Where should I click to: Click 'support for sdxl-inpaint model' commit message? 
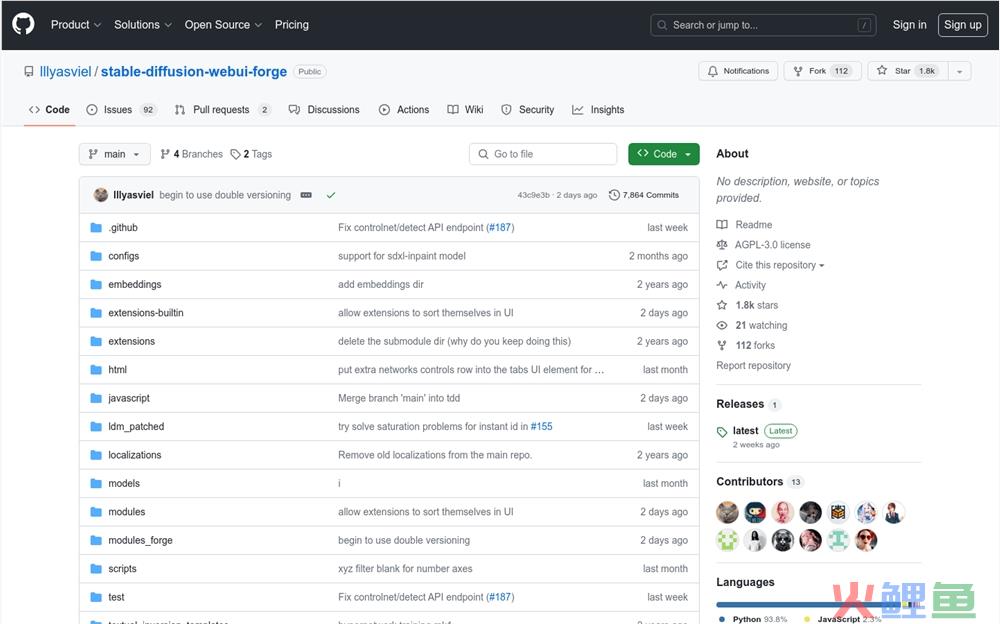(x=402, y=256)
